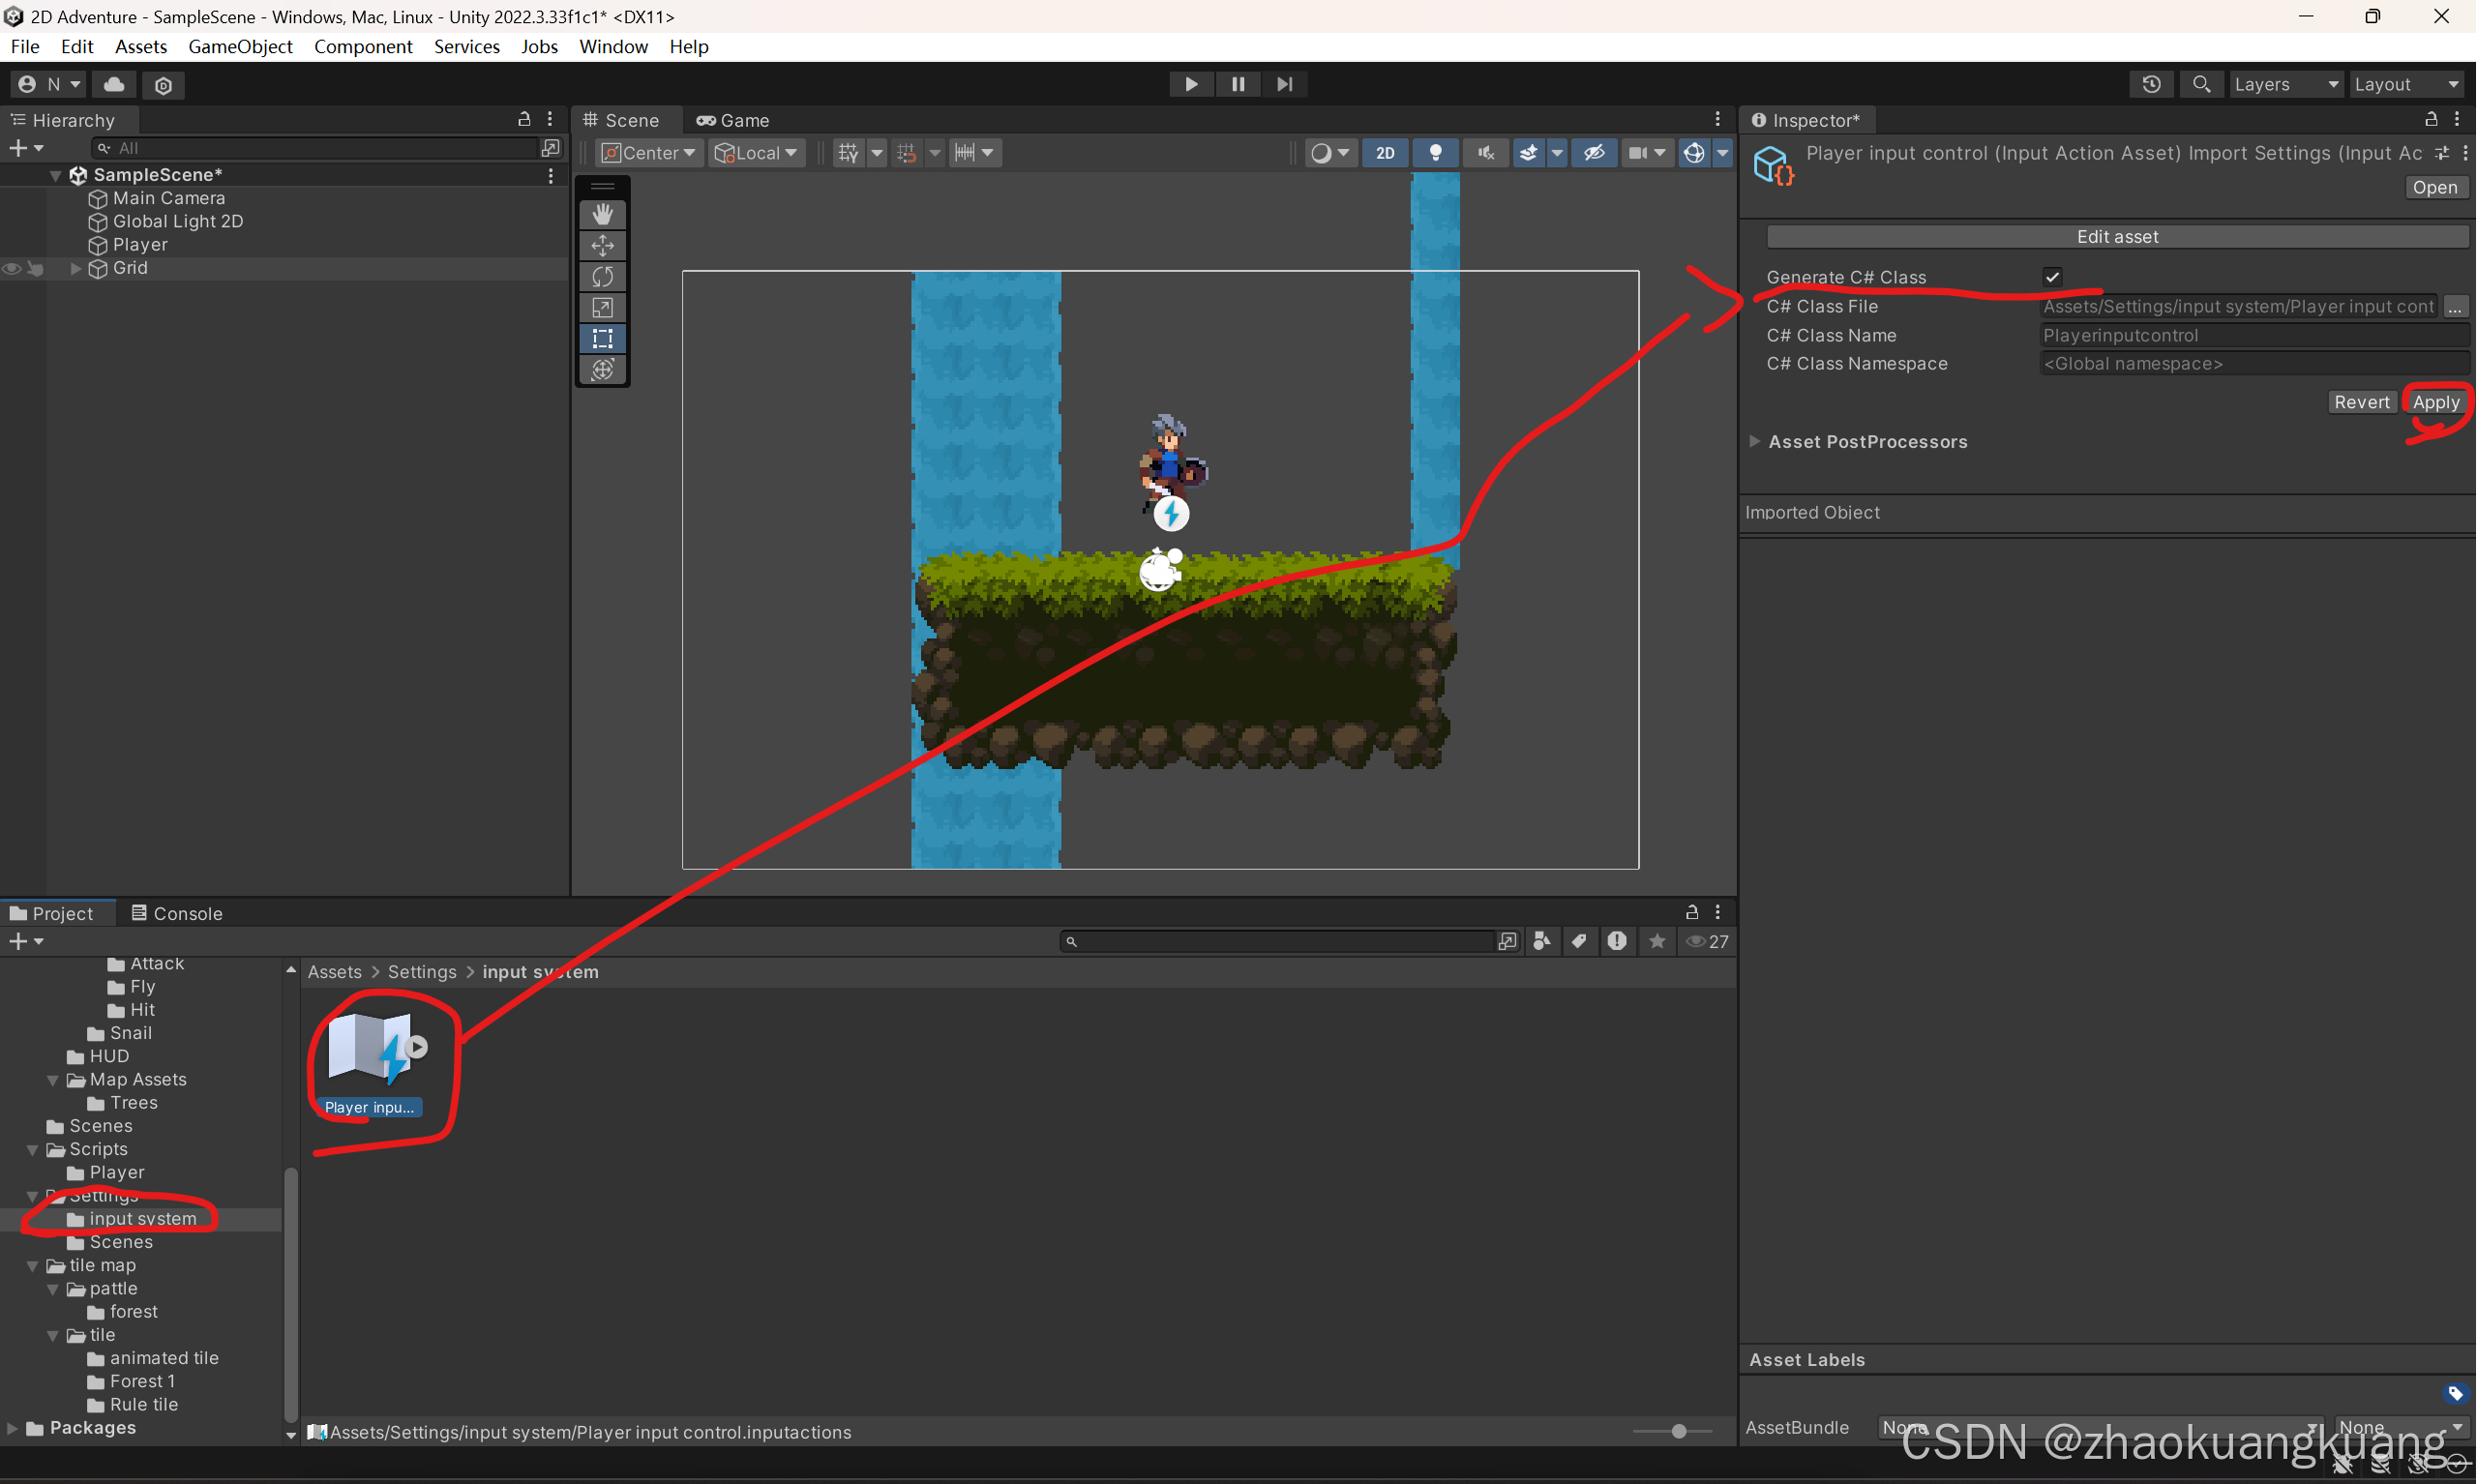Click the Step frame button

coord(1285,84)
